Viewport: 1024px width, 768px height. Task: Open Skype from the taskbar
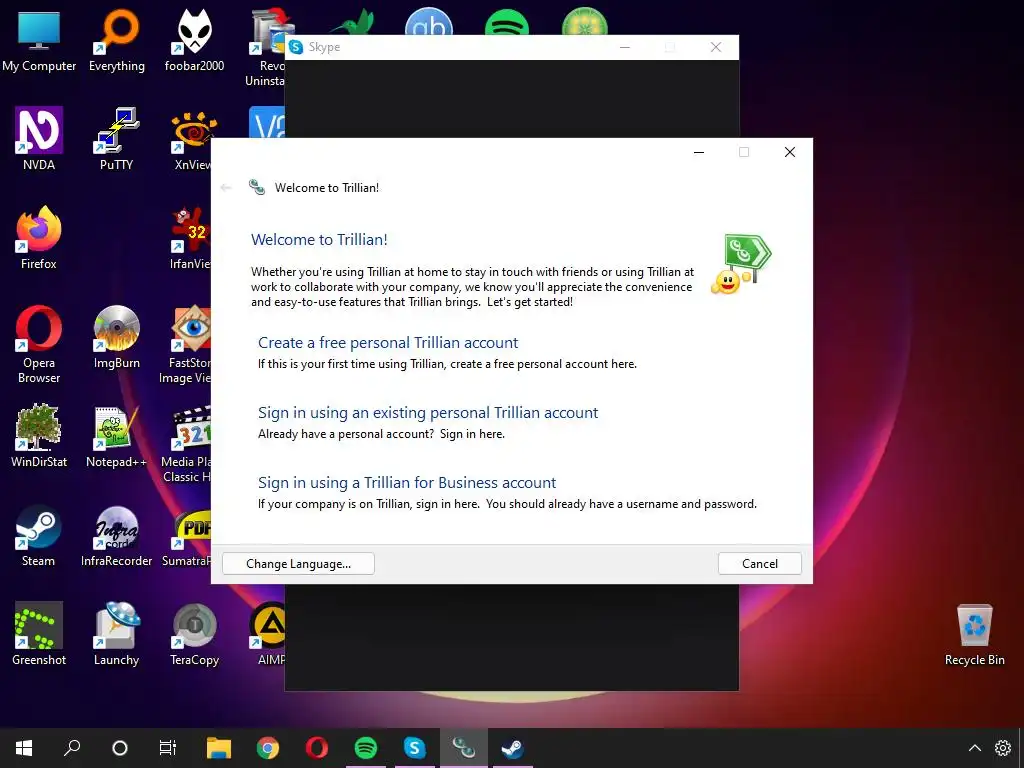click(415, 748)
